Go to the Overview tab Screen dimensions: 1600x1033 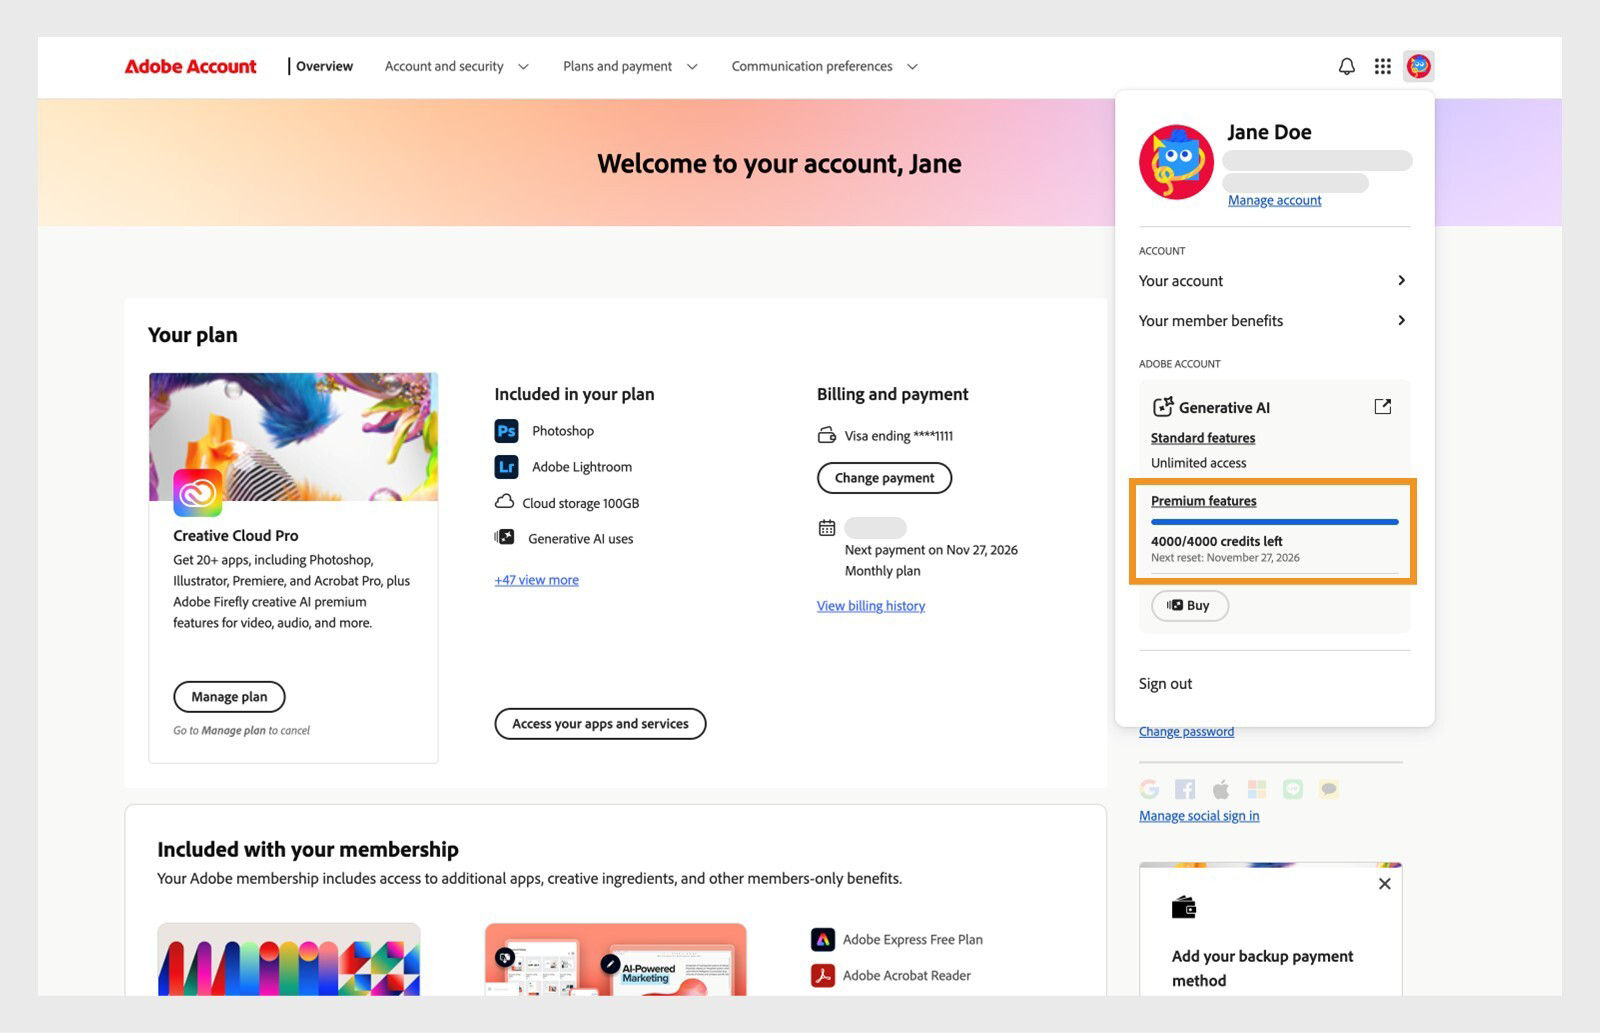[324, 66]
